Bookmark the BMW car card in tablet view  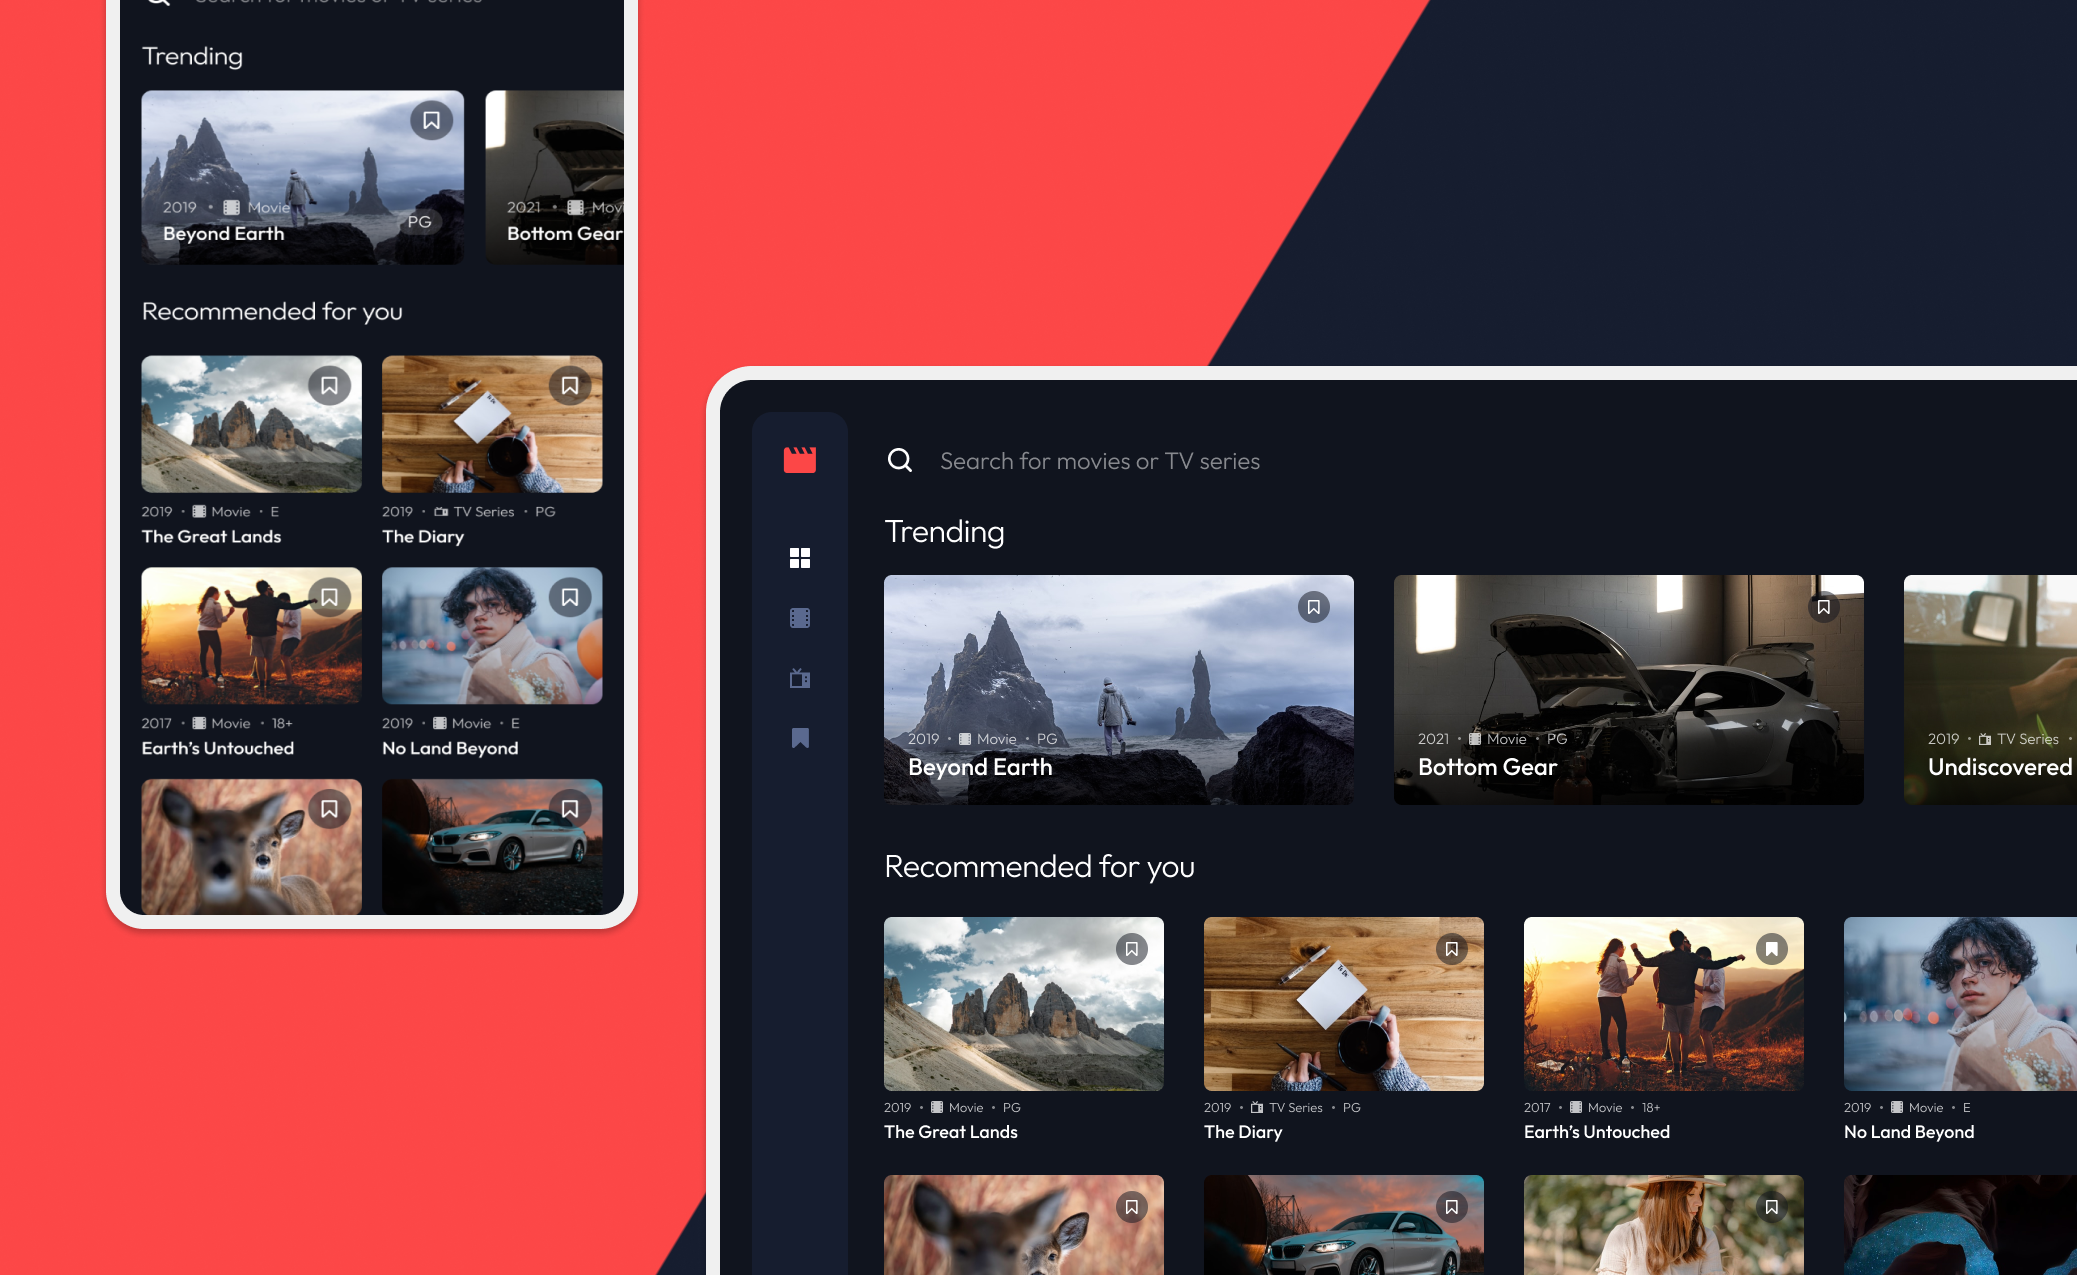1452,1207
